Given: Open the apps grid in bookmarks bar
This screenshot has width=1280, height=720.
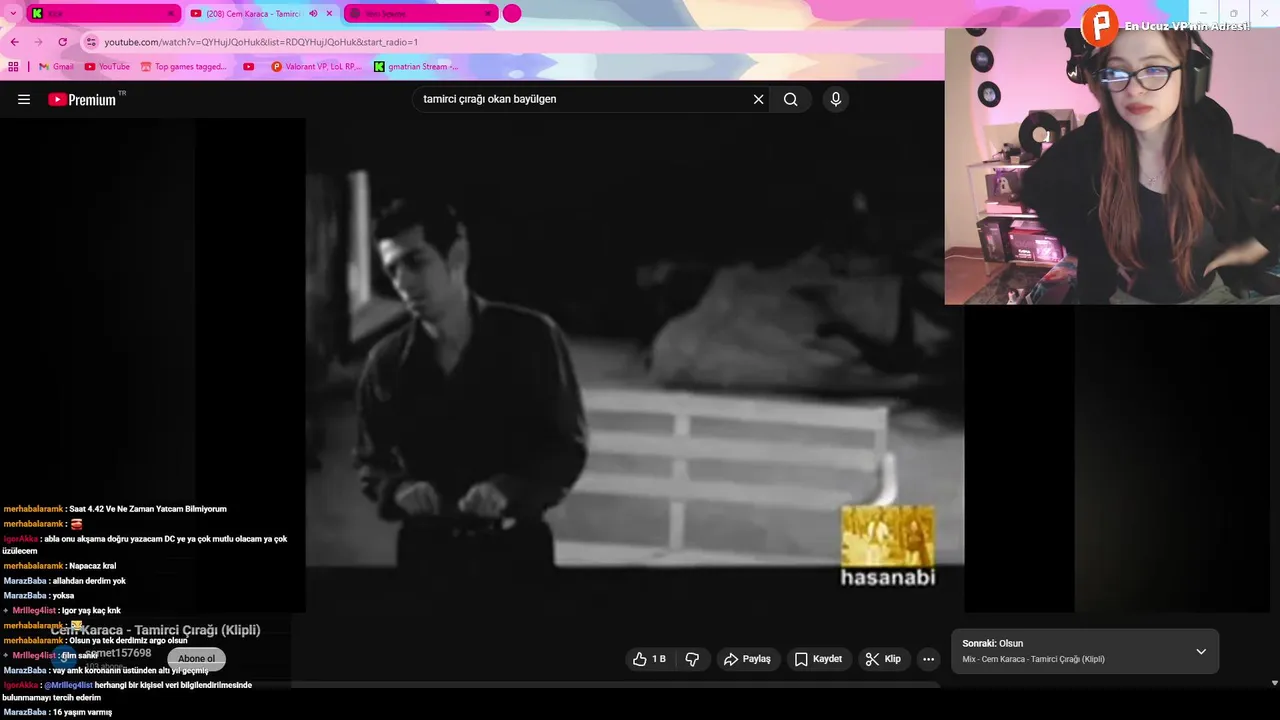Looking at the screenshot, I should coord(13,67).
